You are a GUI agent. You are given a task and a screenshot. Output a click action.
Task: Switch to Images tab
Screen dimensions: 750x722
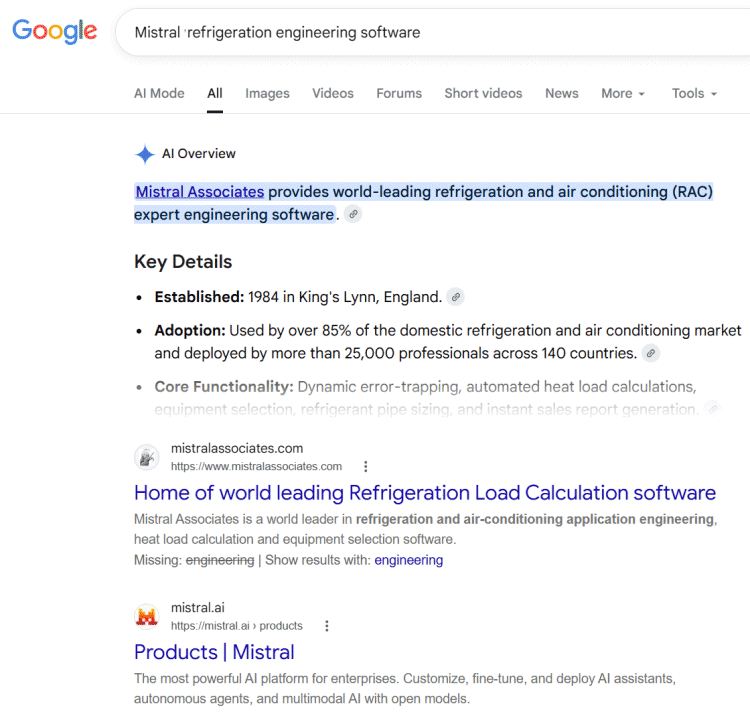[x=267, y=93]
